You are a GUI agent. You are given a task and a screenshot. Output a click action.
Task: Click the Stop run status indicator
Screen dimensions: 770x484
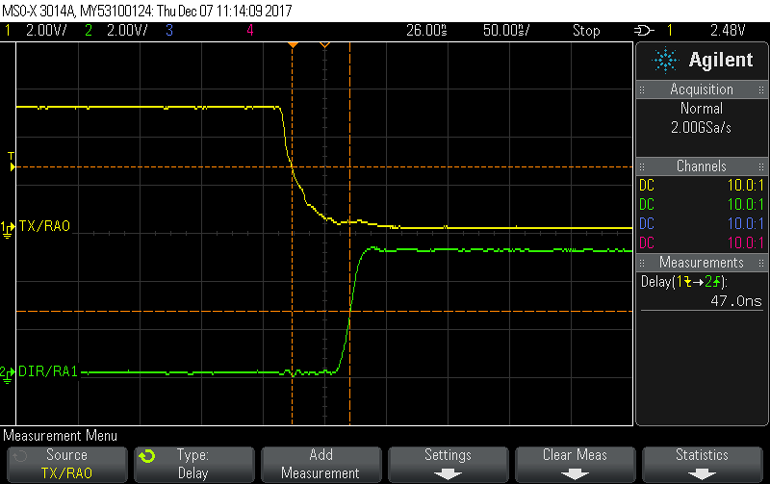click(x=586, y=31)
